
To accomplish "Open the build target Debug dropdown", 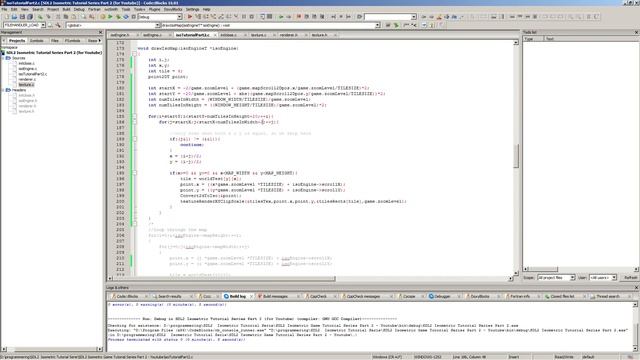I will 179,17.
